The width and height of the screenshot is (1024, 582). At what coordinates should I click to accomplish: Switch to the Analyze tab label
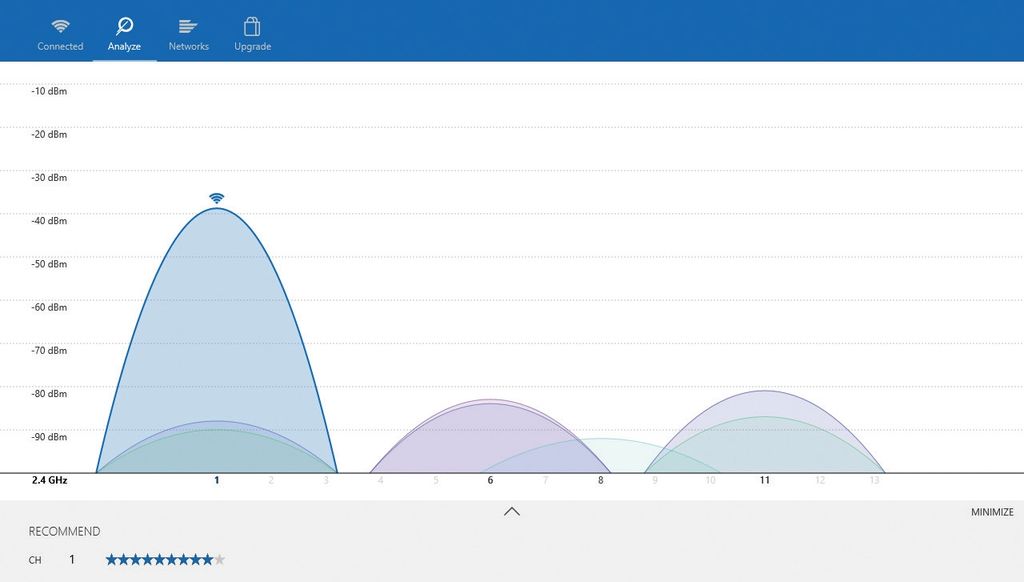[124, 46]
